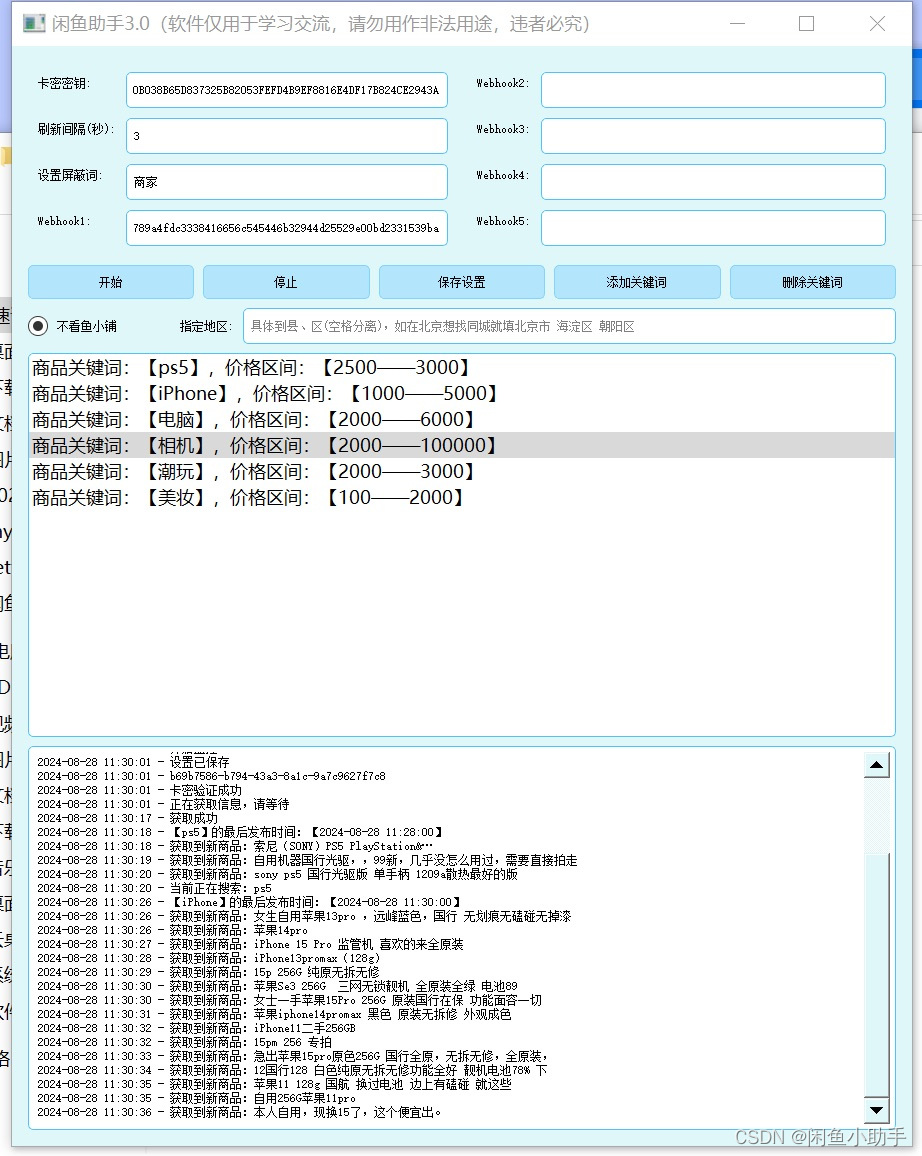The width and height of the screenshot is (922, 1156).
Task: Maximize the 闲鱼助手3.0 window
Action: pyautogui.click(x=806, y=24)
